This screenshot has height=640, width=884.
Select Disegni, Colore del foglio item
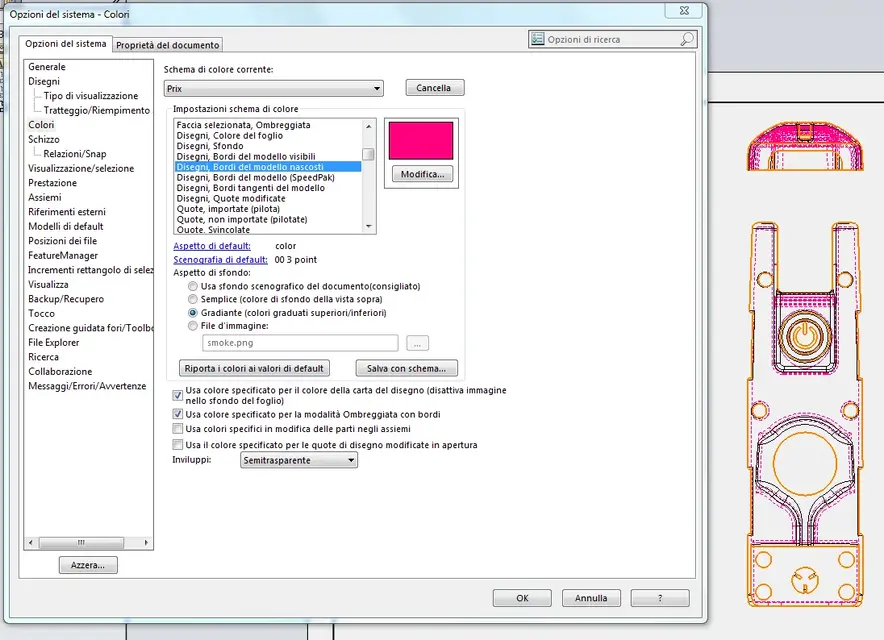coord(230,135)
